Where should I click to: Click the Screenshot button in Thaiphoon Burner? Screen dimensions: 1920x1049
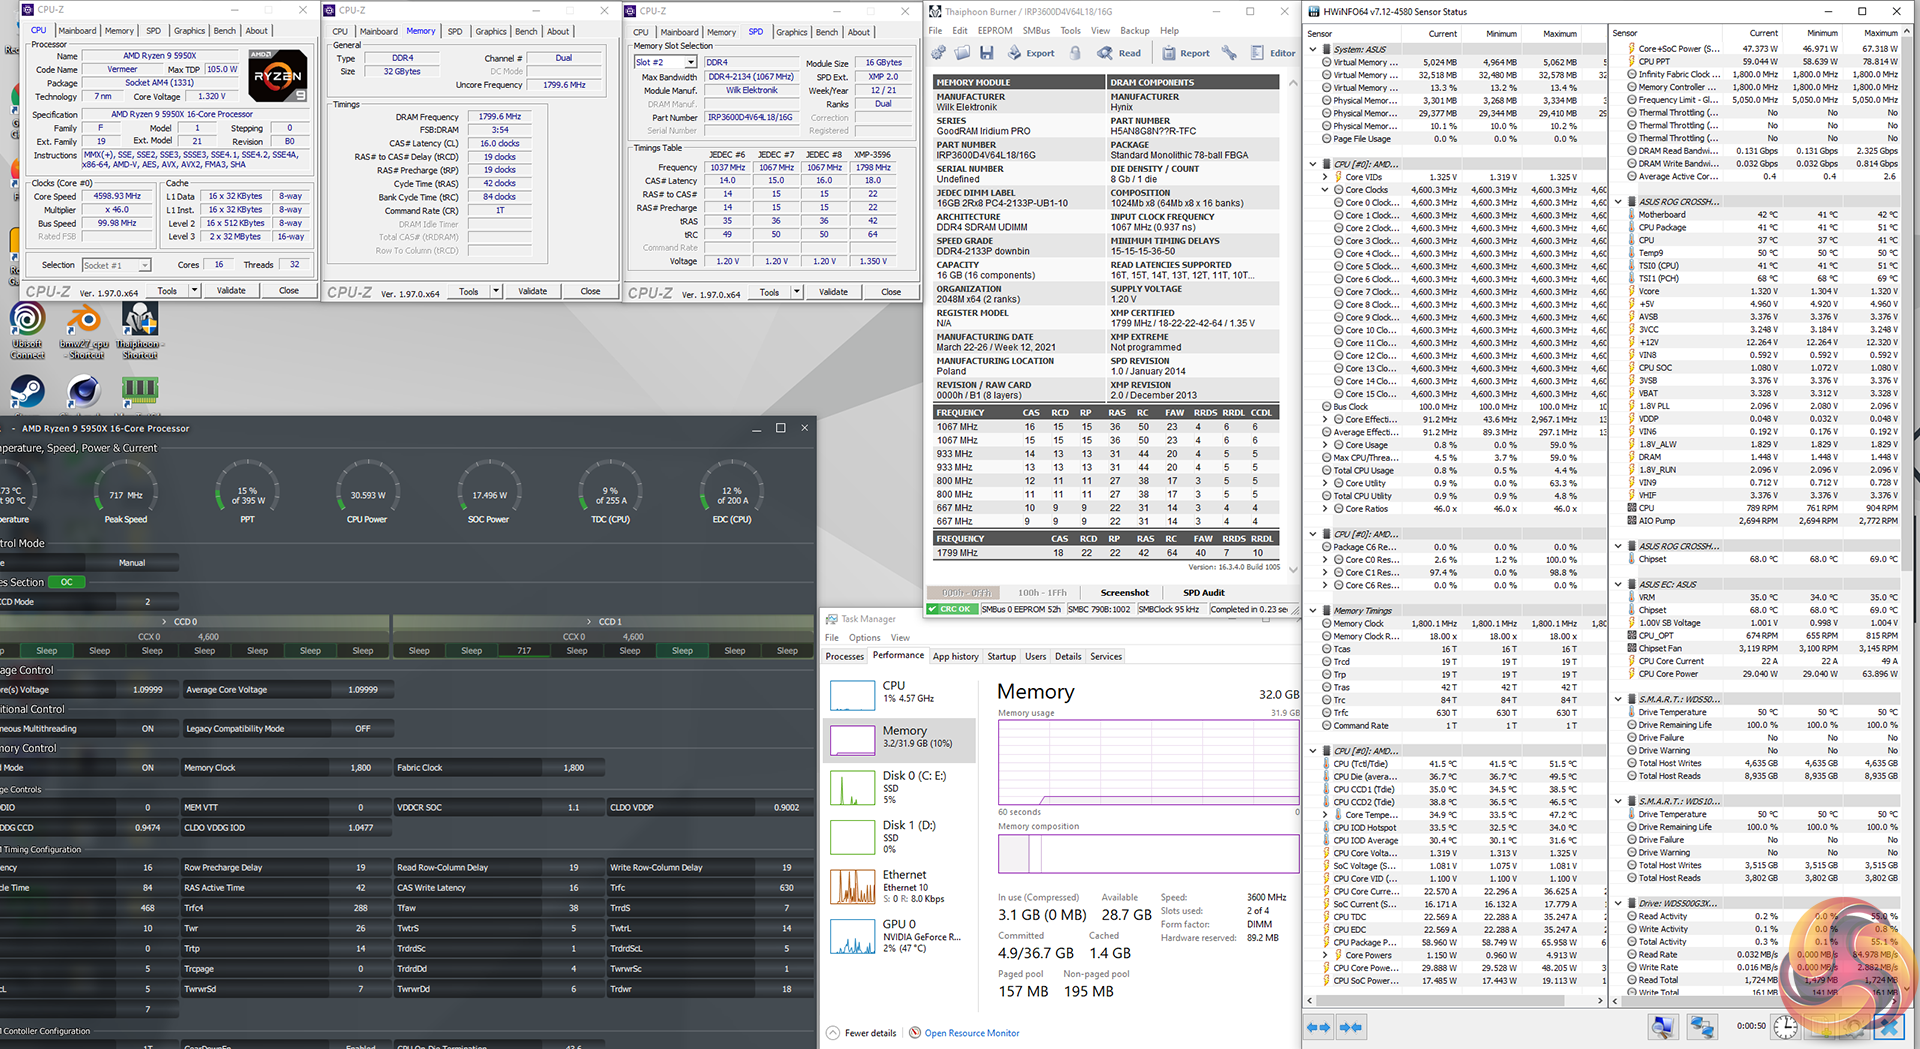(x=1124, y=593)
